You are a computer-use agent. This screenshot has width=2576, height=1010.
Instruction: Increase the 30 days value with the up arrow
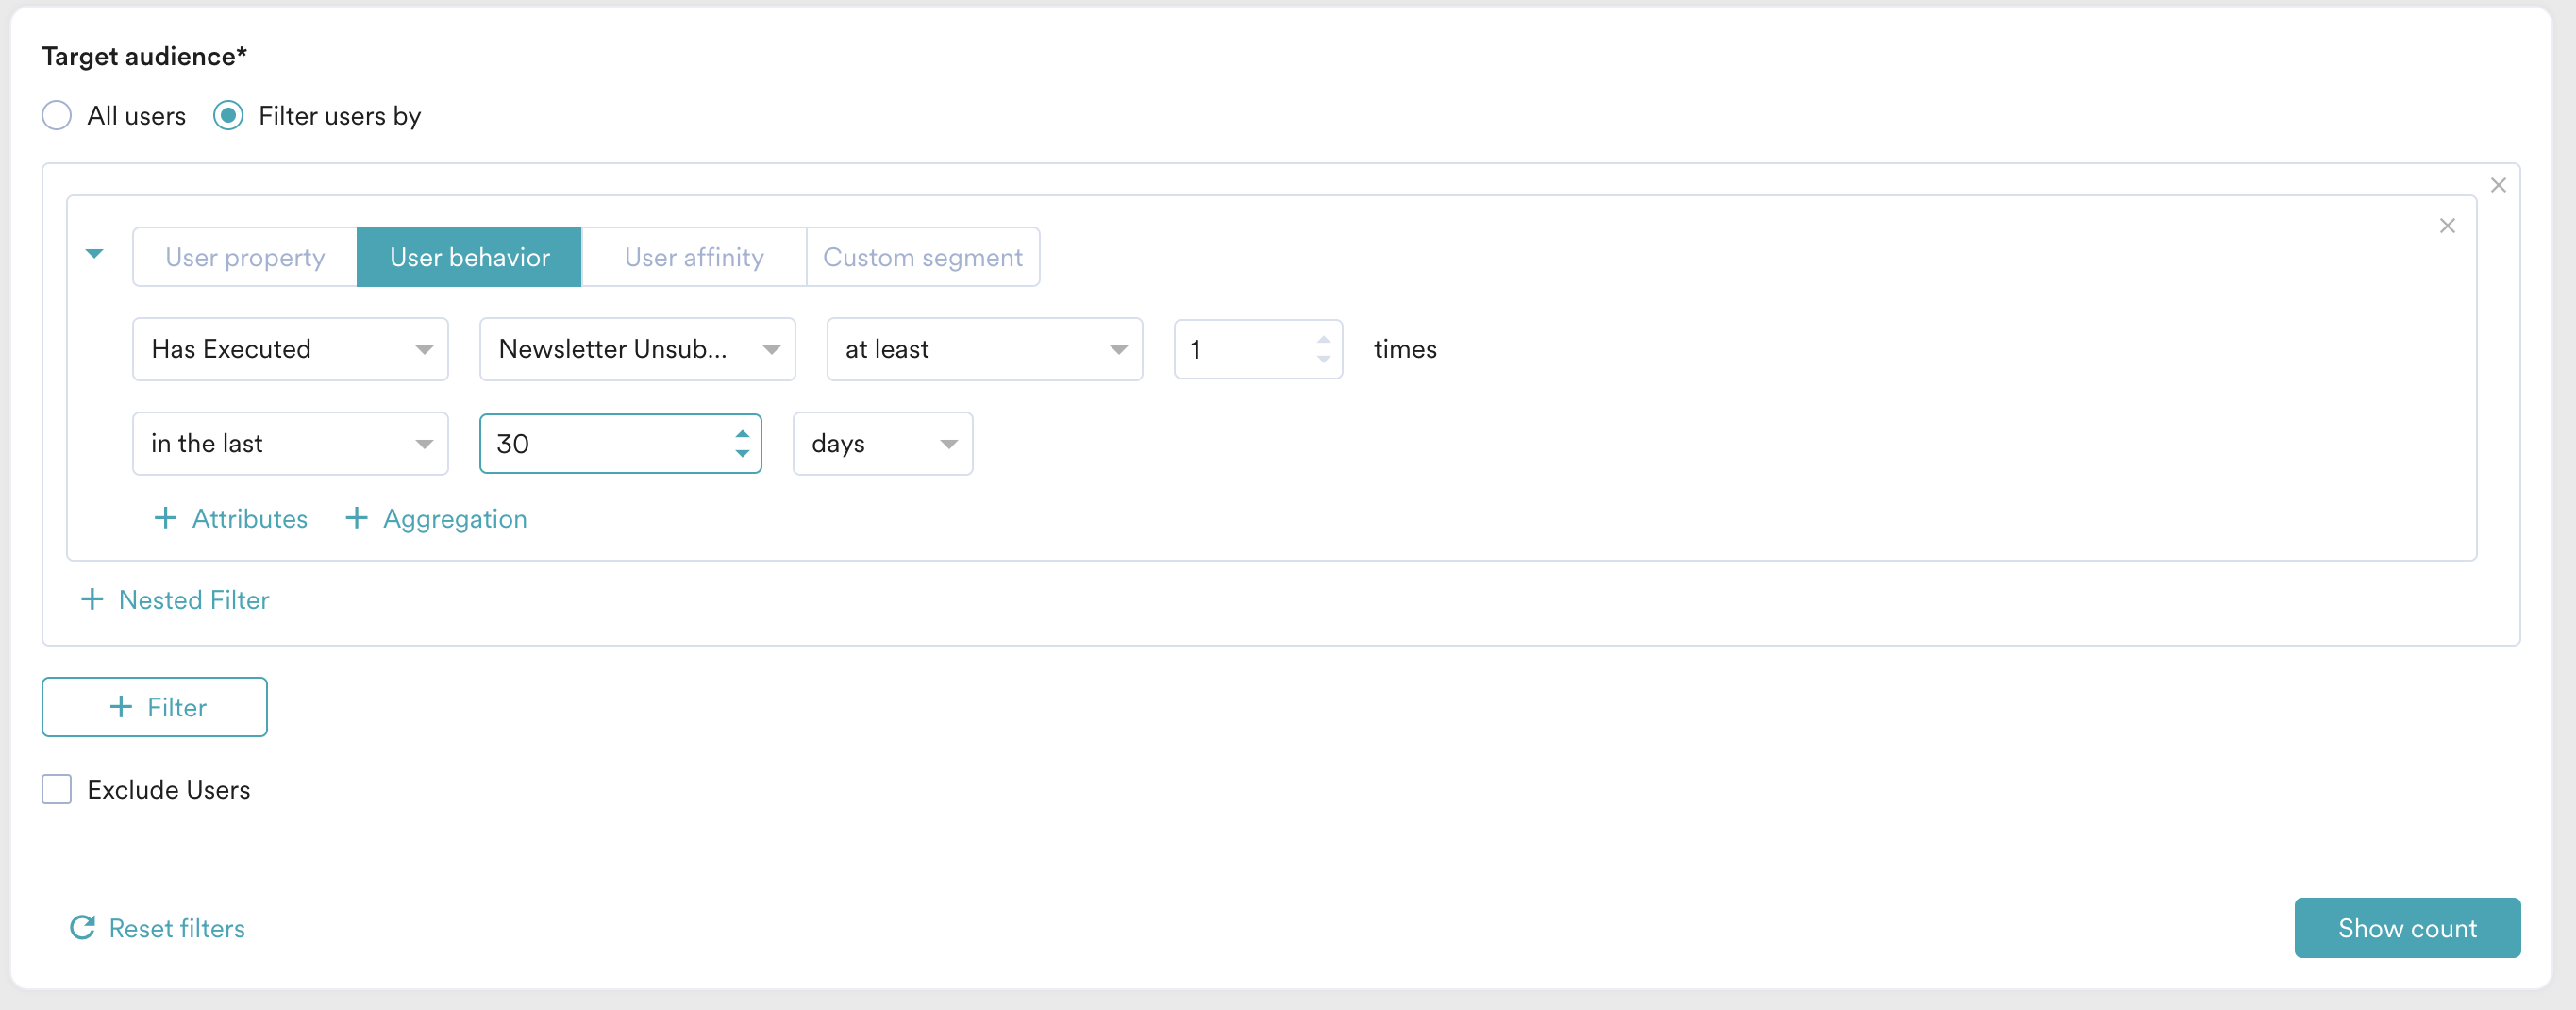point(742,434)
